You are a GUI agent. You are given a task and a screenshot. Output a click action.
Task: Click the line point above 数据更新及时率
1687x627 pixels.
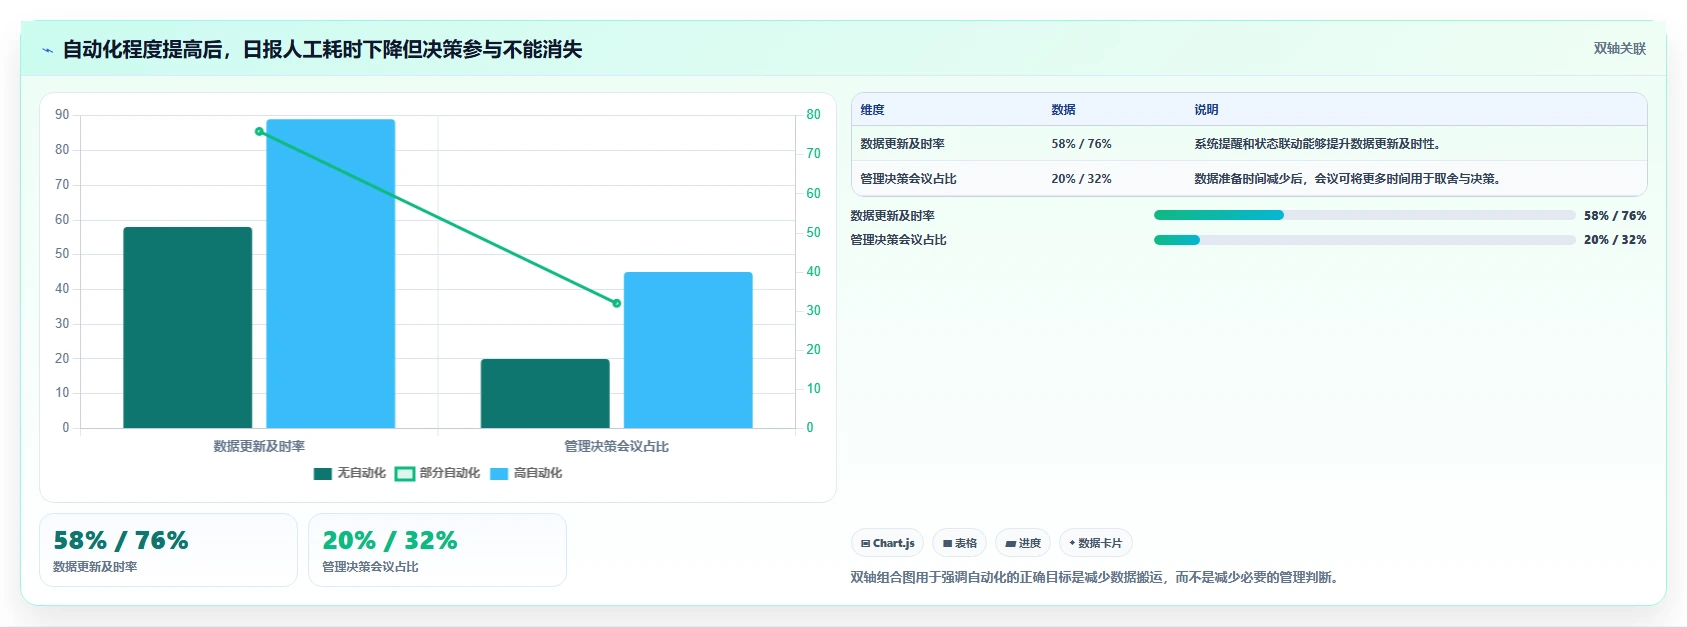click(259, 131)
